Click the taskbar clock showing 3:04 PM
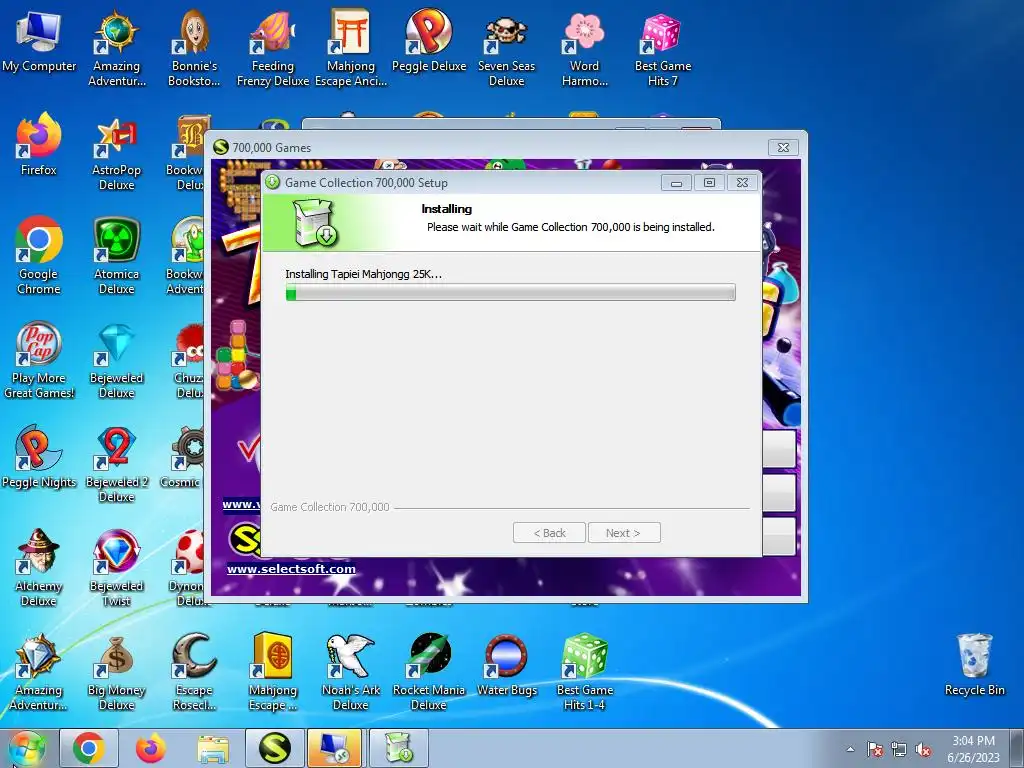 pos(973,749)
